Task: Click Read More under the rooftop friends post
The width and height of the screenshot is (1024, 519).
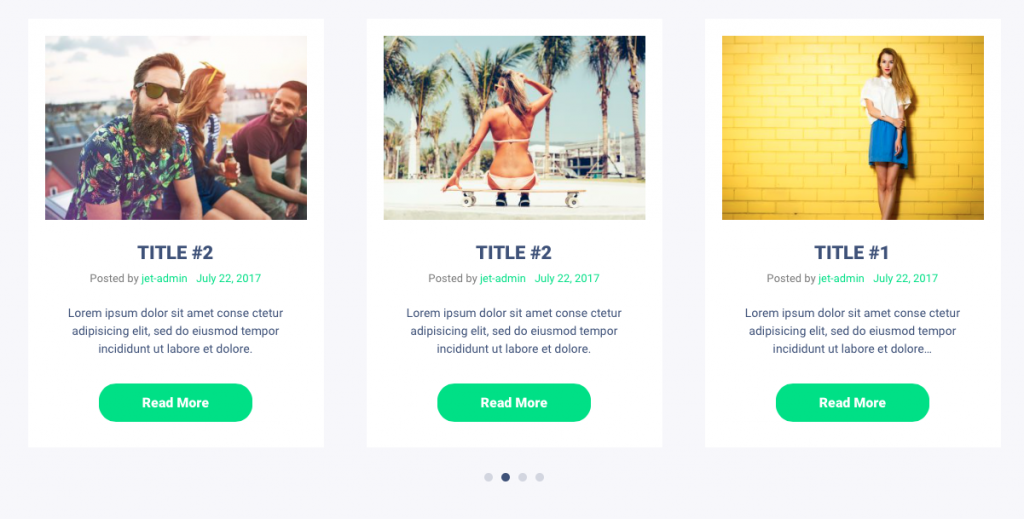Action: point(176,403)
